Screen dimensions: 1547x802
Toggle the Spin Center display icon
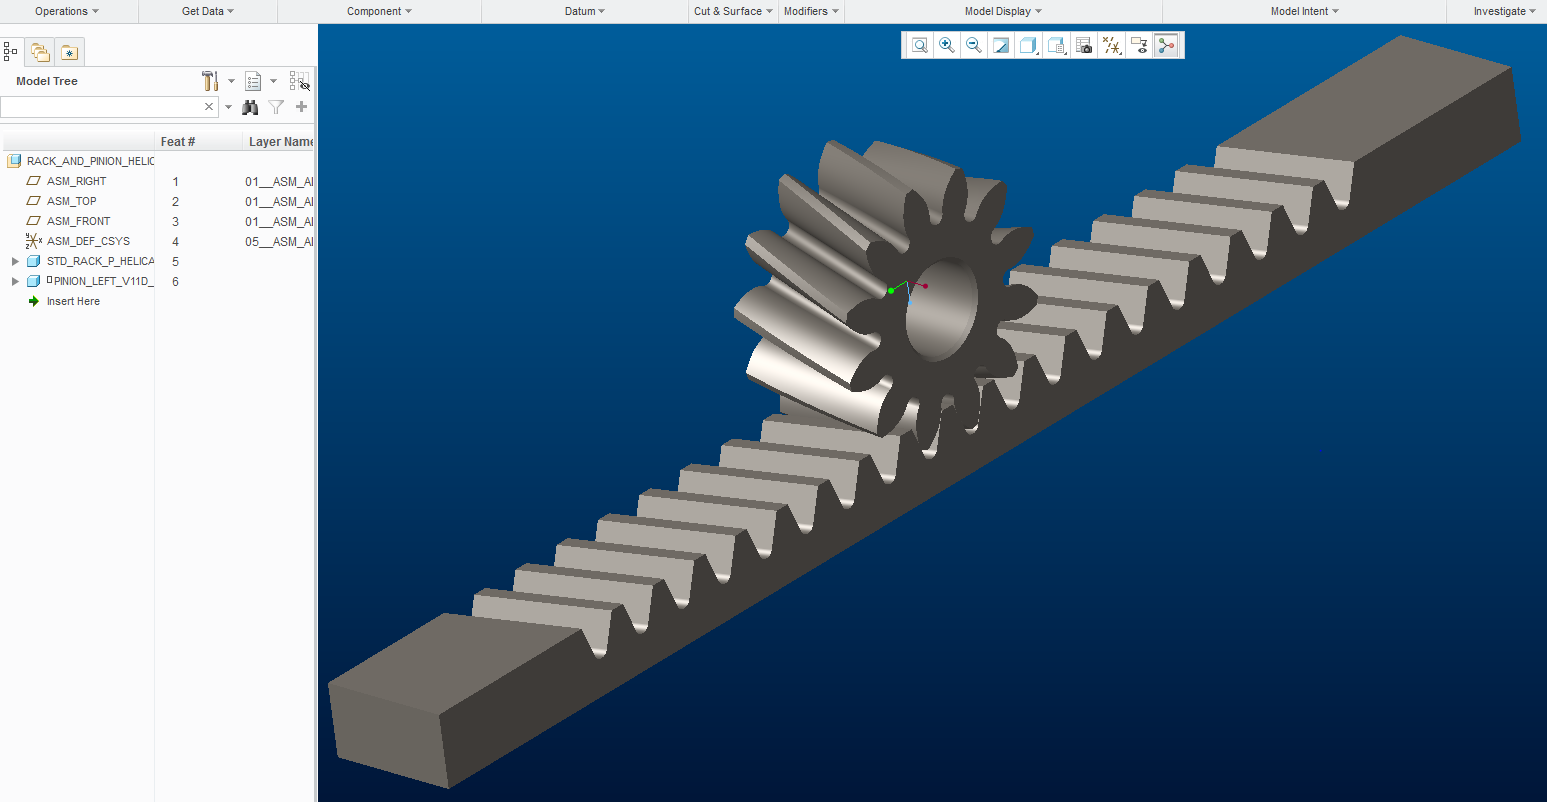[x=1166, y=45]
